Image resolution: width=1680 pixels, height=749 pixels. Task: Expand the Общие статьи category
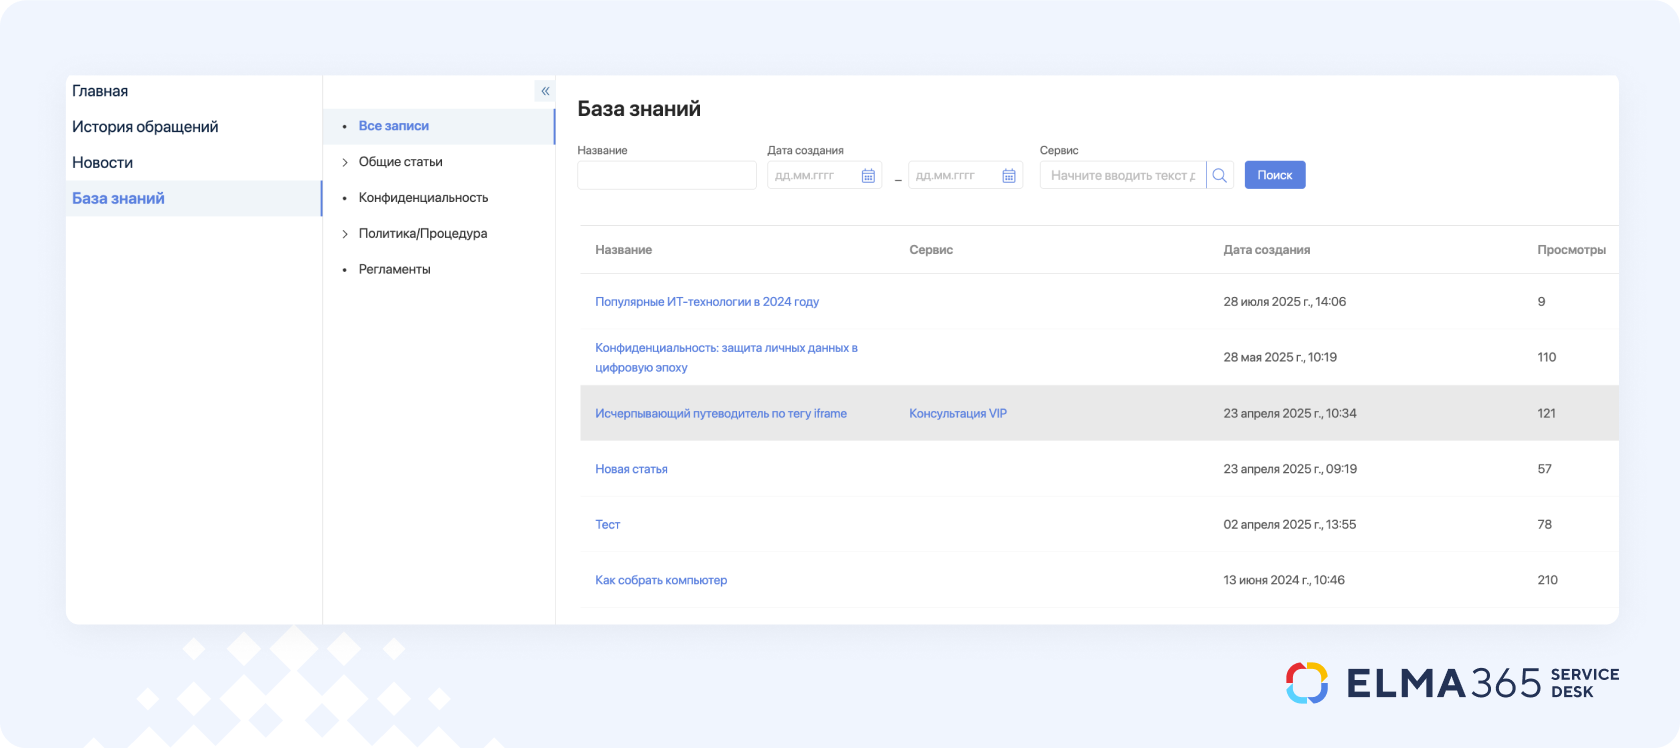(x=345, y=162)
